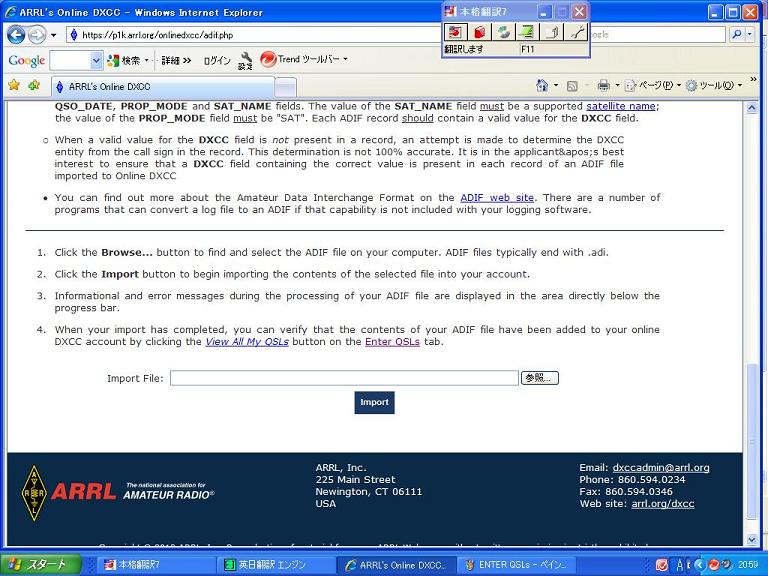Expand the 検索 button dropdown arrow
The width and height of the screenshot is (768, 576).
tap(146, 61)
